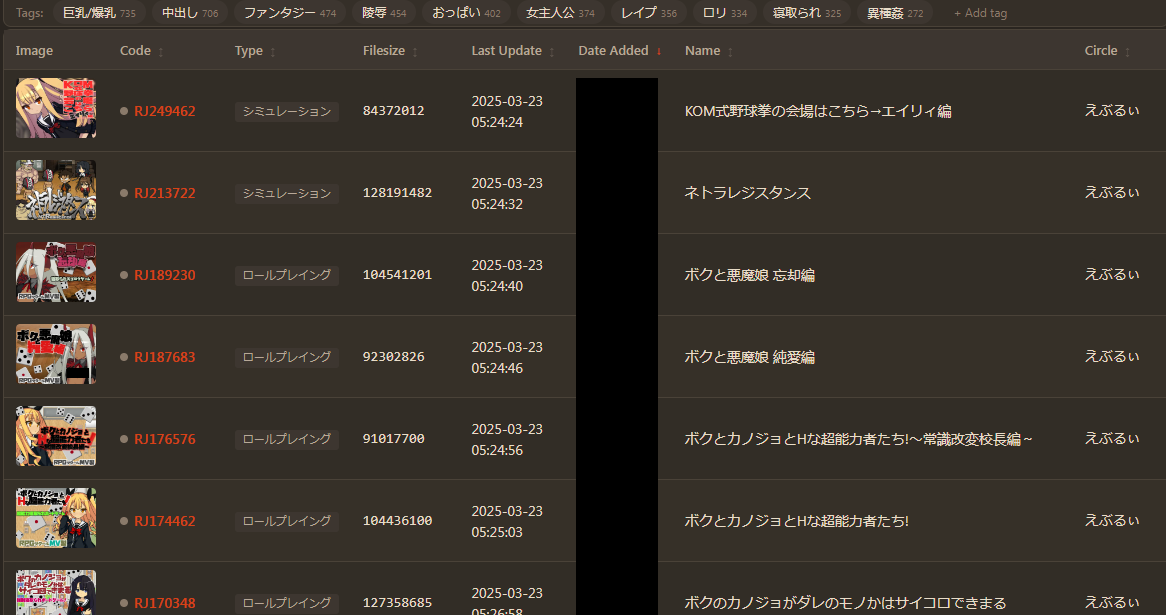This screenshot has height=615, width=1166.
Task: Select the 女主人公 374 tag
Action: [560, 13]
